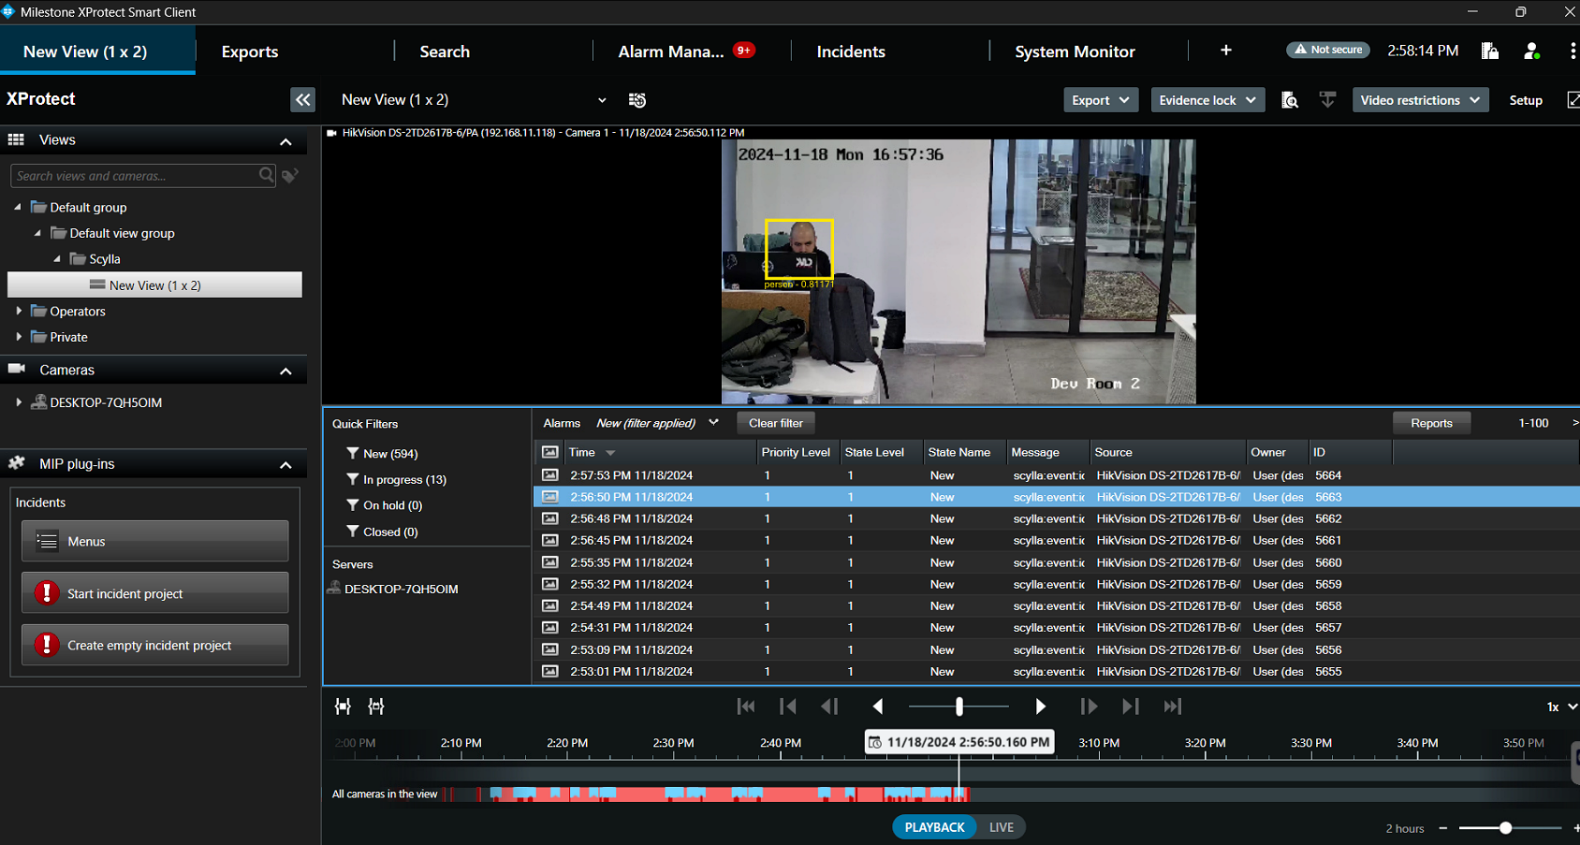1580x845 pixels.
Task: Open the Alarm Manager tab
Action: pyautogui.click(x=671, y=52)
